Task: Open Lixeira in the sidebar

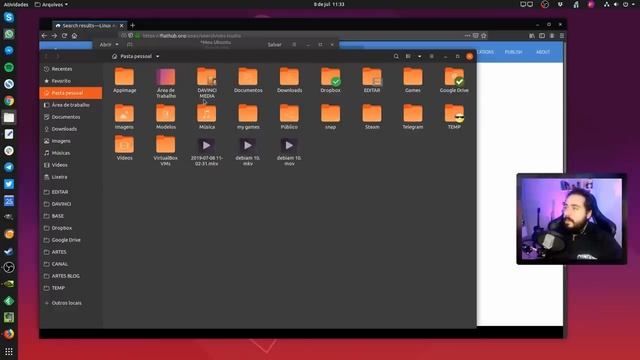Action: (x=71, y=177)
